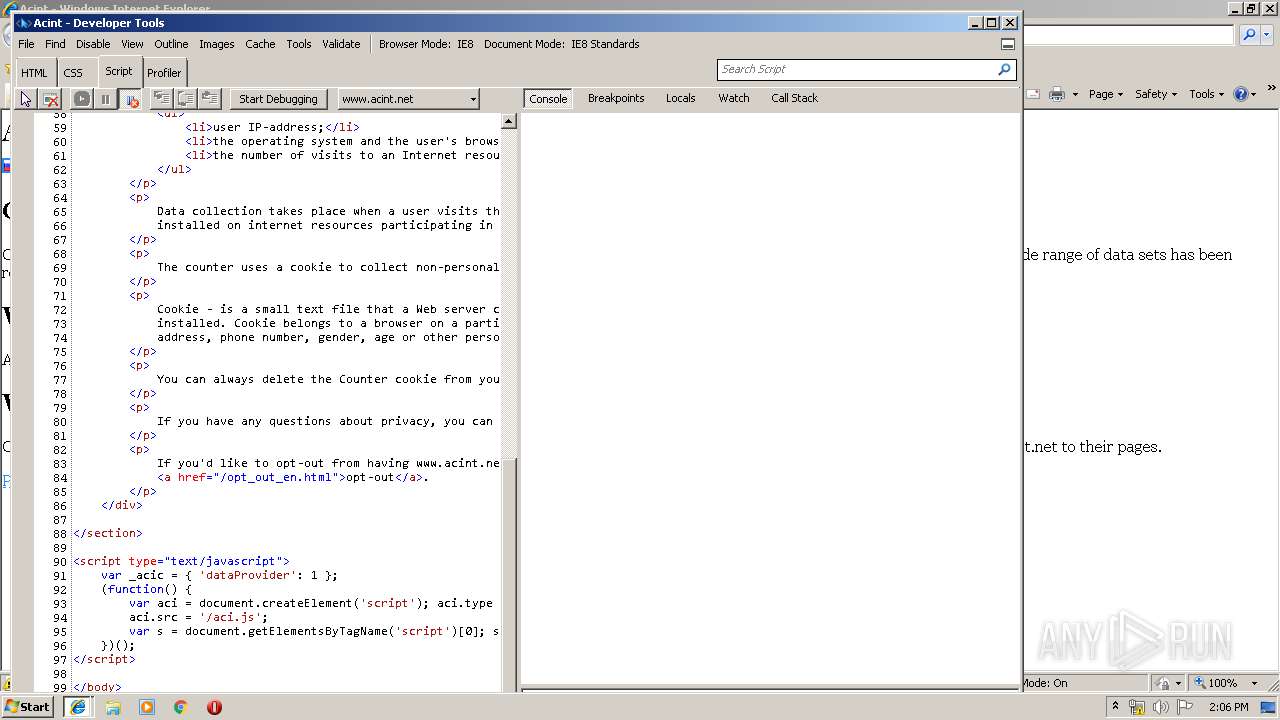The width and height of the screenshot is (1280, 720).
Task: Select the Script tab
Action: pos(119,71)
